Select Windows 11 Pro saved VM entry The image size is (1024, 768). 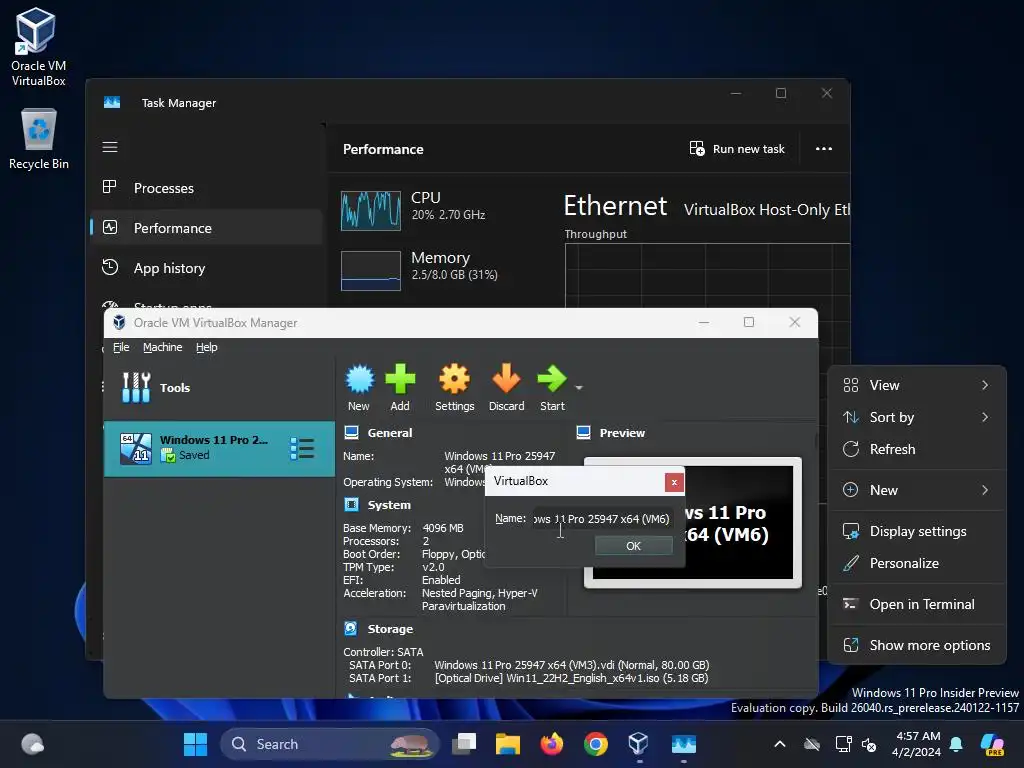(x=219, y=449)
